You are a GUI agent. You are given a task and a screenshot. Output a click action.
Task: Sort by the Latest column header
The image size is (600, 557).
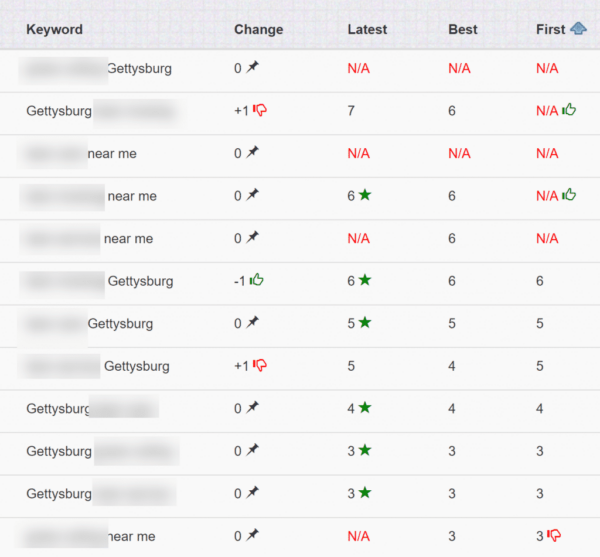(367, 29)
